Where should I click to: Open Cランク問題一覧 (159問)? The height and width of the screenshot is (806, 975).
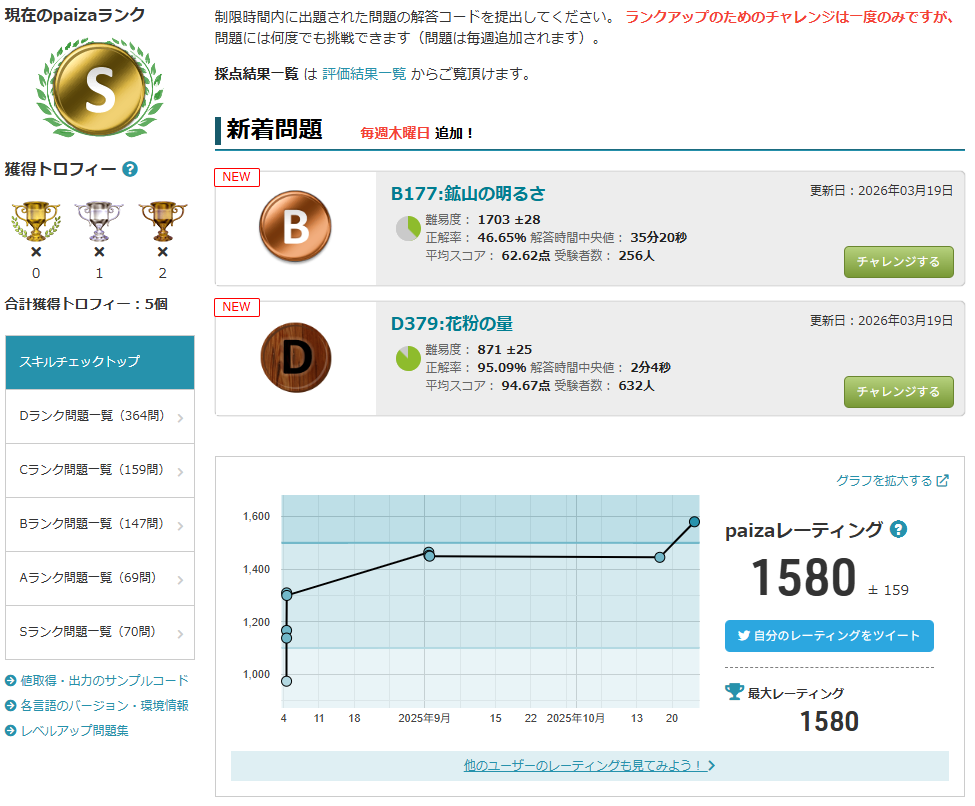(99, 471)
